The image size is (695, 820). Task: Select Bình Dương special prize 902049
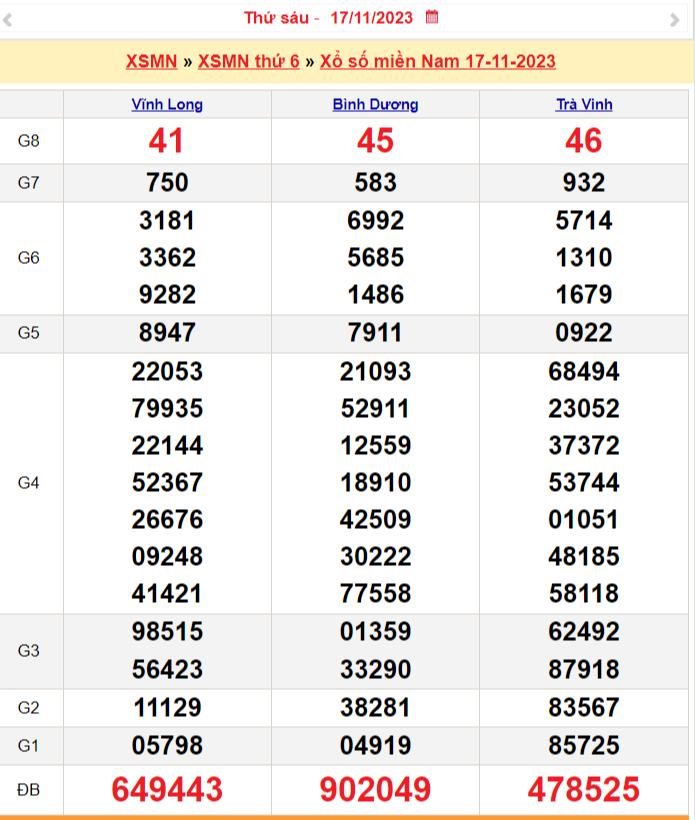tap(375, 789)
